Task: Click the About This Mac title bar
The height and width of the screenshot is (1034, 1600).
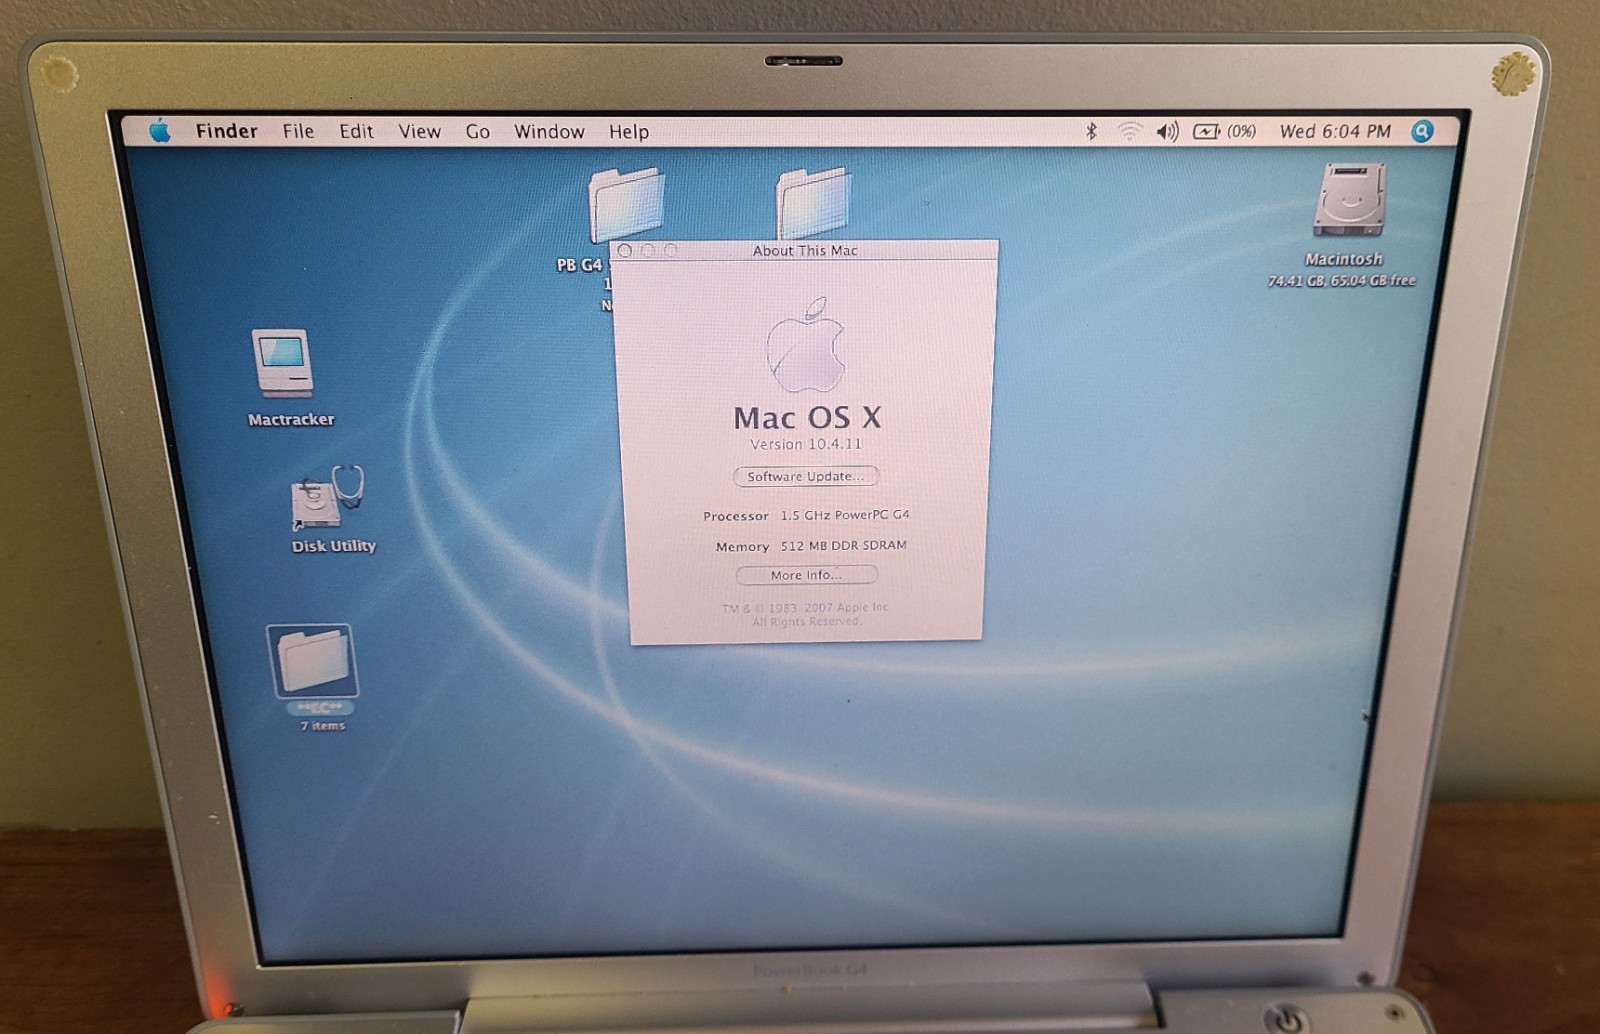Action: (805, 250)
